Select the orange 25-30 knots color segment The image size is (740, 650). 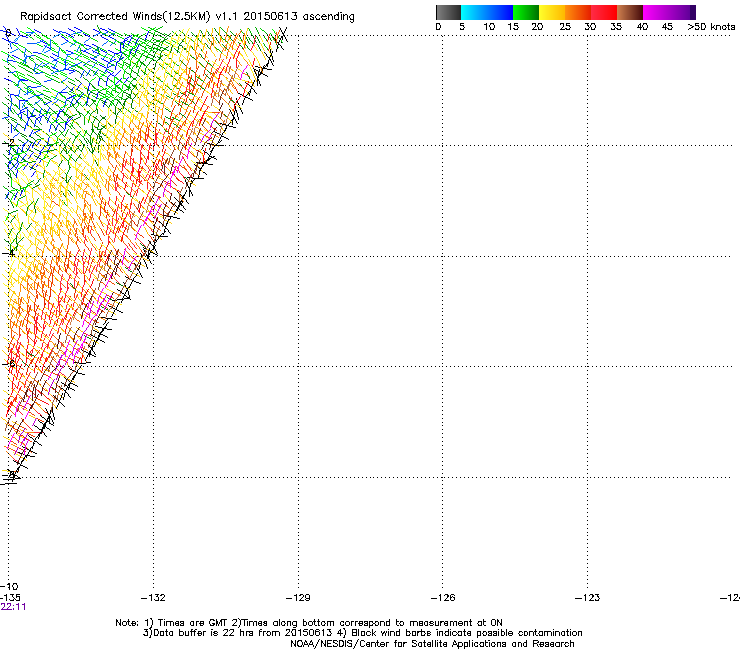tap(578, 12)
